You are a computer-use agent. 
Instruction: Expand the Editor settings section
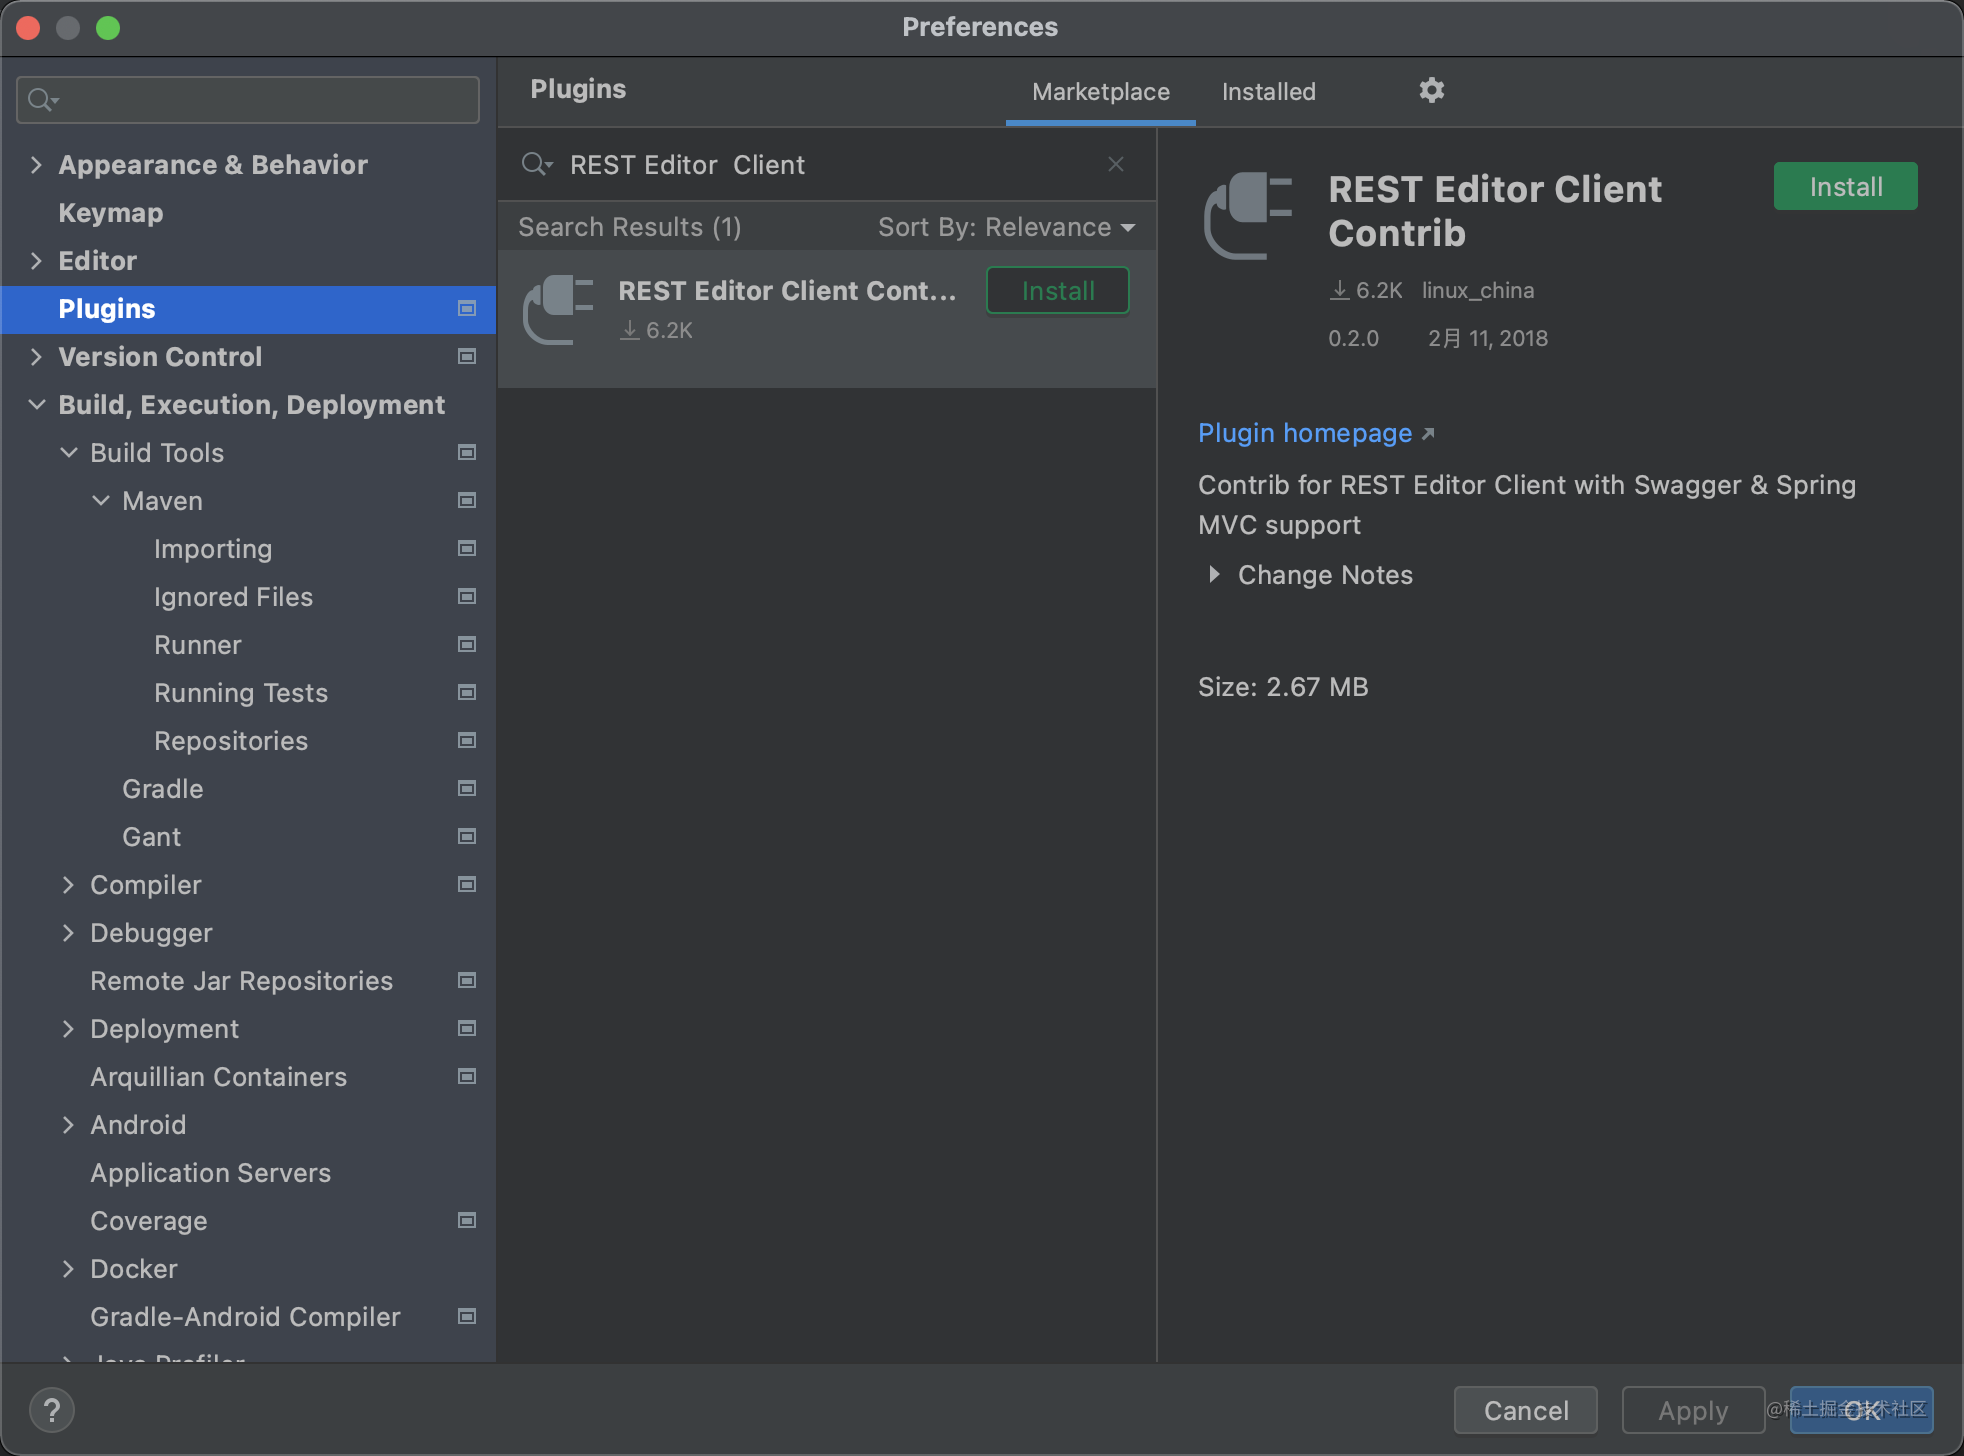pos(36,260)
